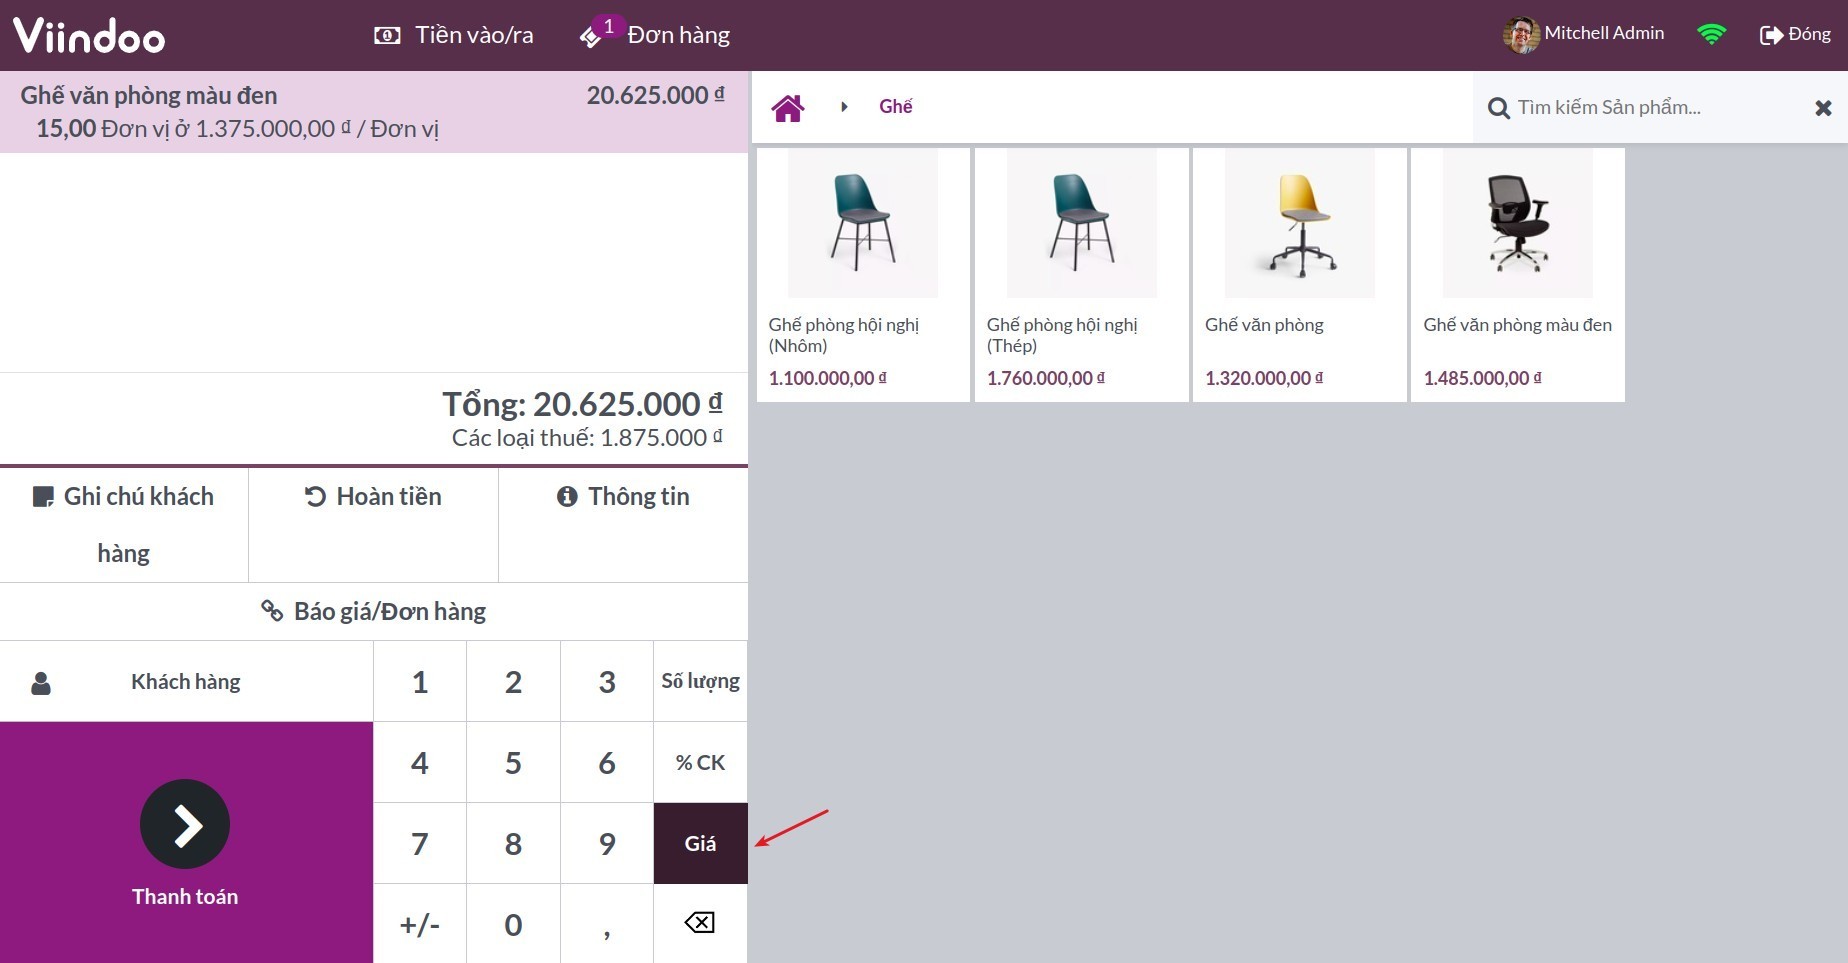The height and width of the screenshot is (963, 1848).
Task: Click the search magnifier icon
Action: pyautogui.click(x=1498, y=108)
